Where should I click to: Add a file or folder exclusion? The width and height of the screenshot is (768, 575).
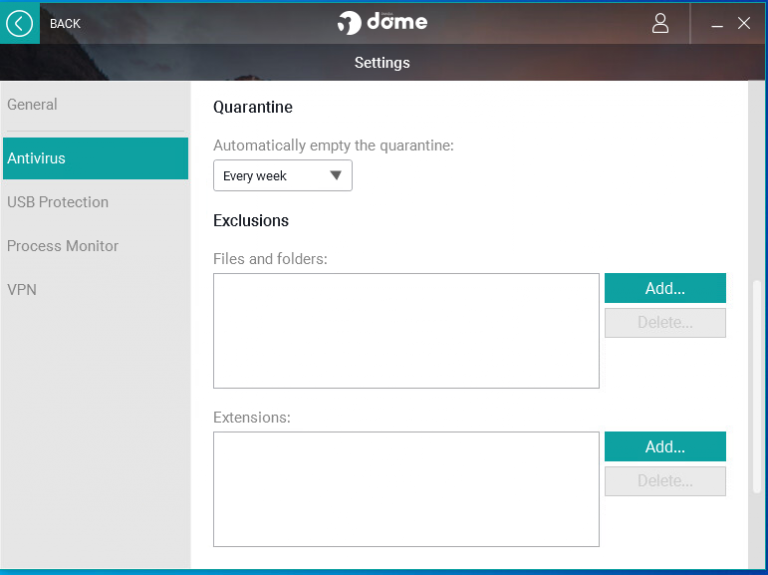tap(665, 288)
